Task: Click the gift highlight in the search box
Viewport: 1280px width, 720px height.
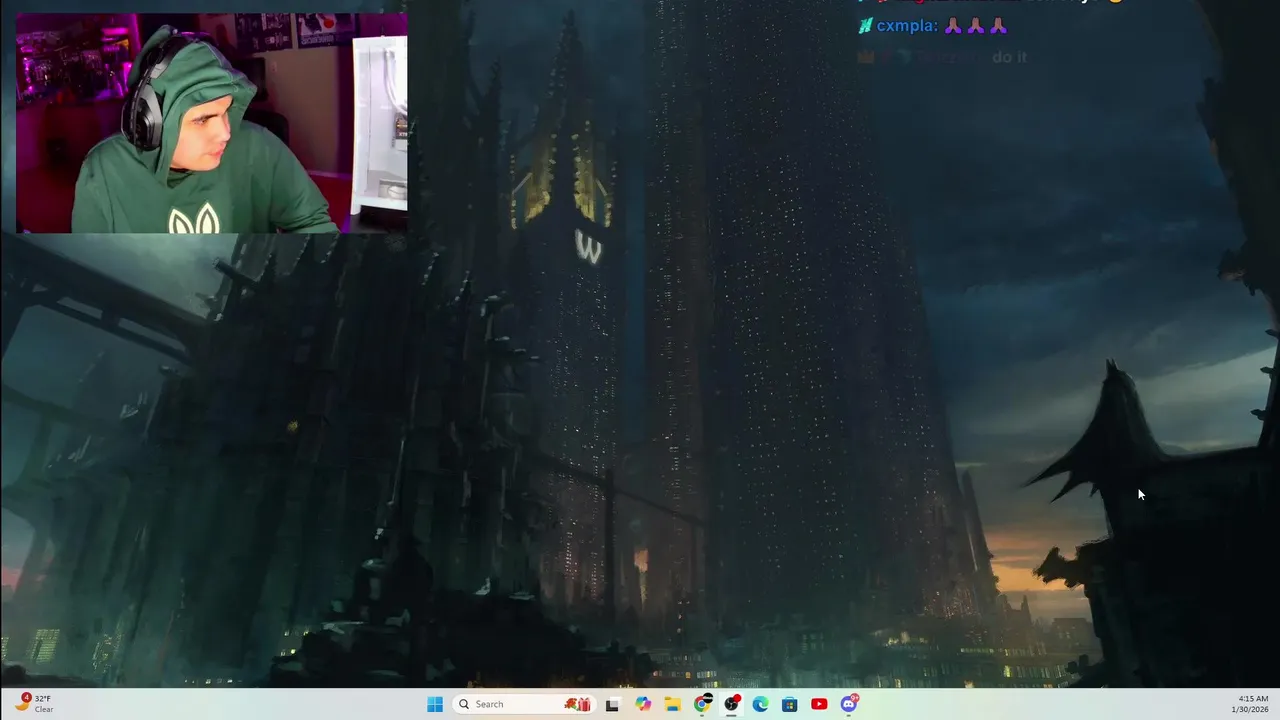Action: pos(577,704)
